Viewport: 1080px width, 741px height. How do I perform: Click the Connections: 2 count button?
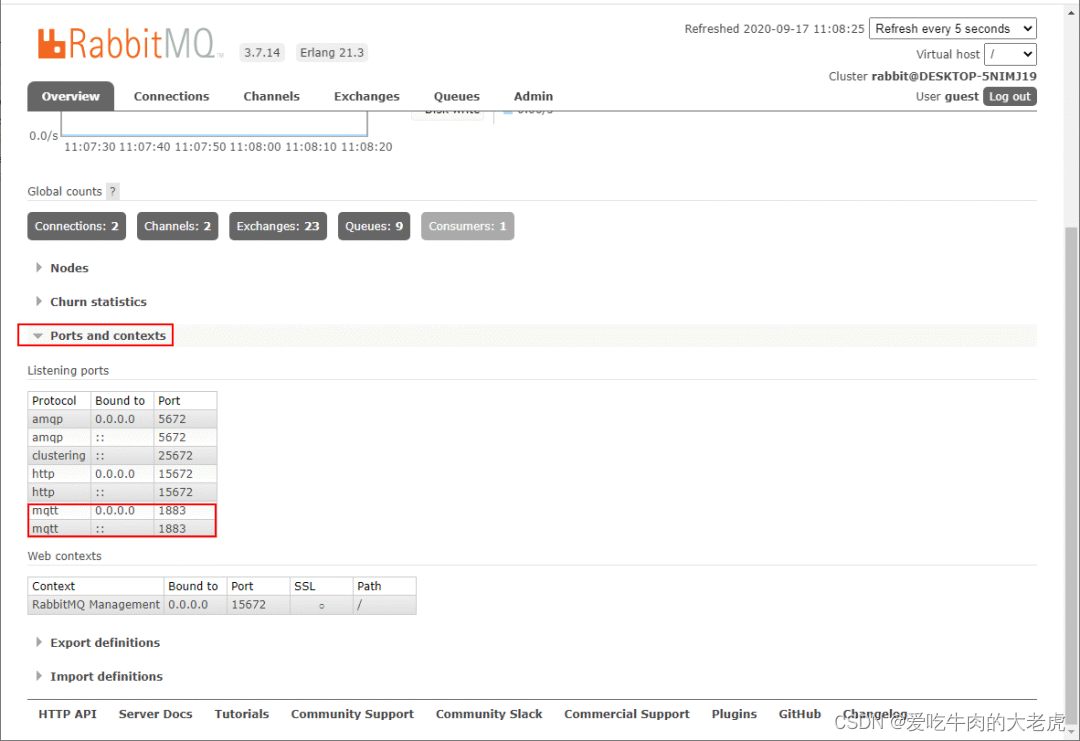(x=76, y=226)
